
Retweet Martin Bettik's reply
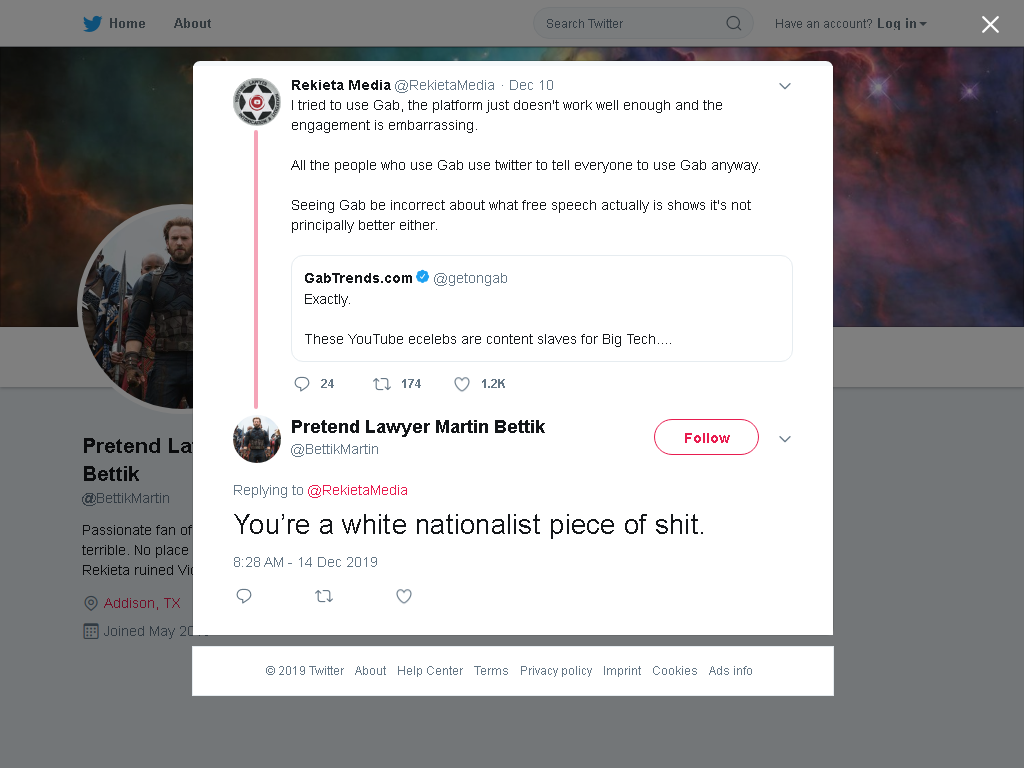(324, 596)
